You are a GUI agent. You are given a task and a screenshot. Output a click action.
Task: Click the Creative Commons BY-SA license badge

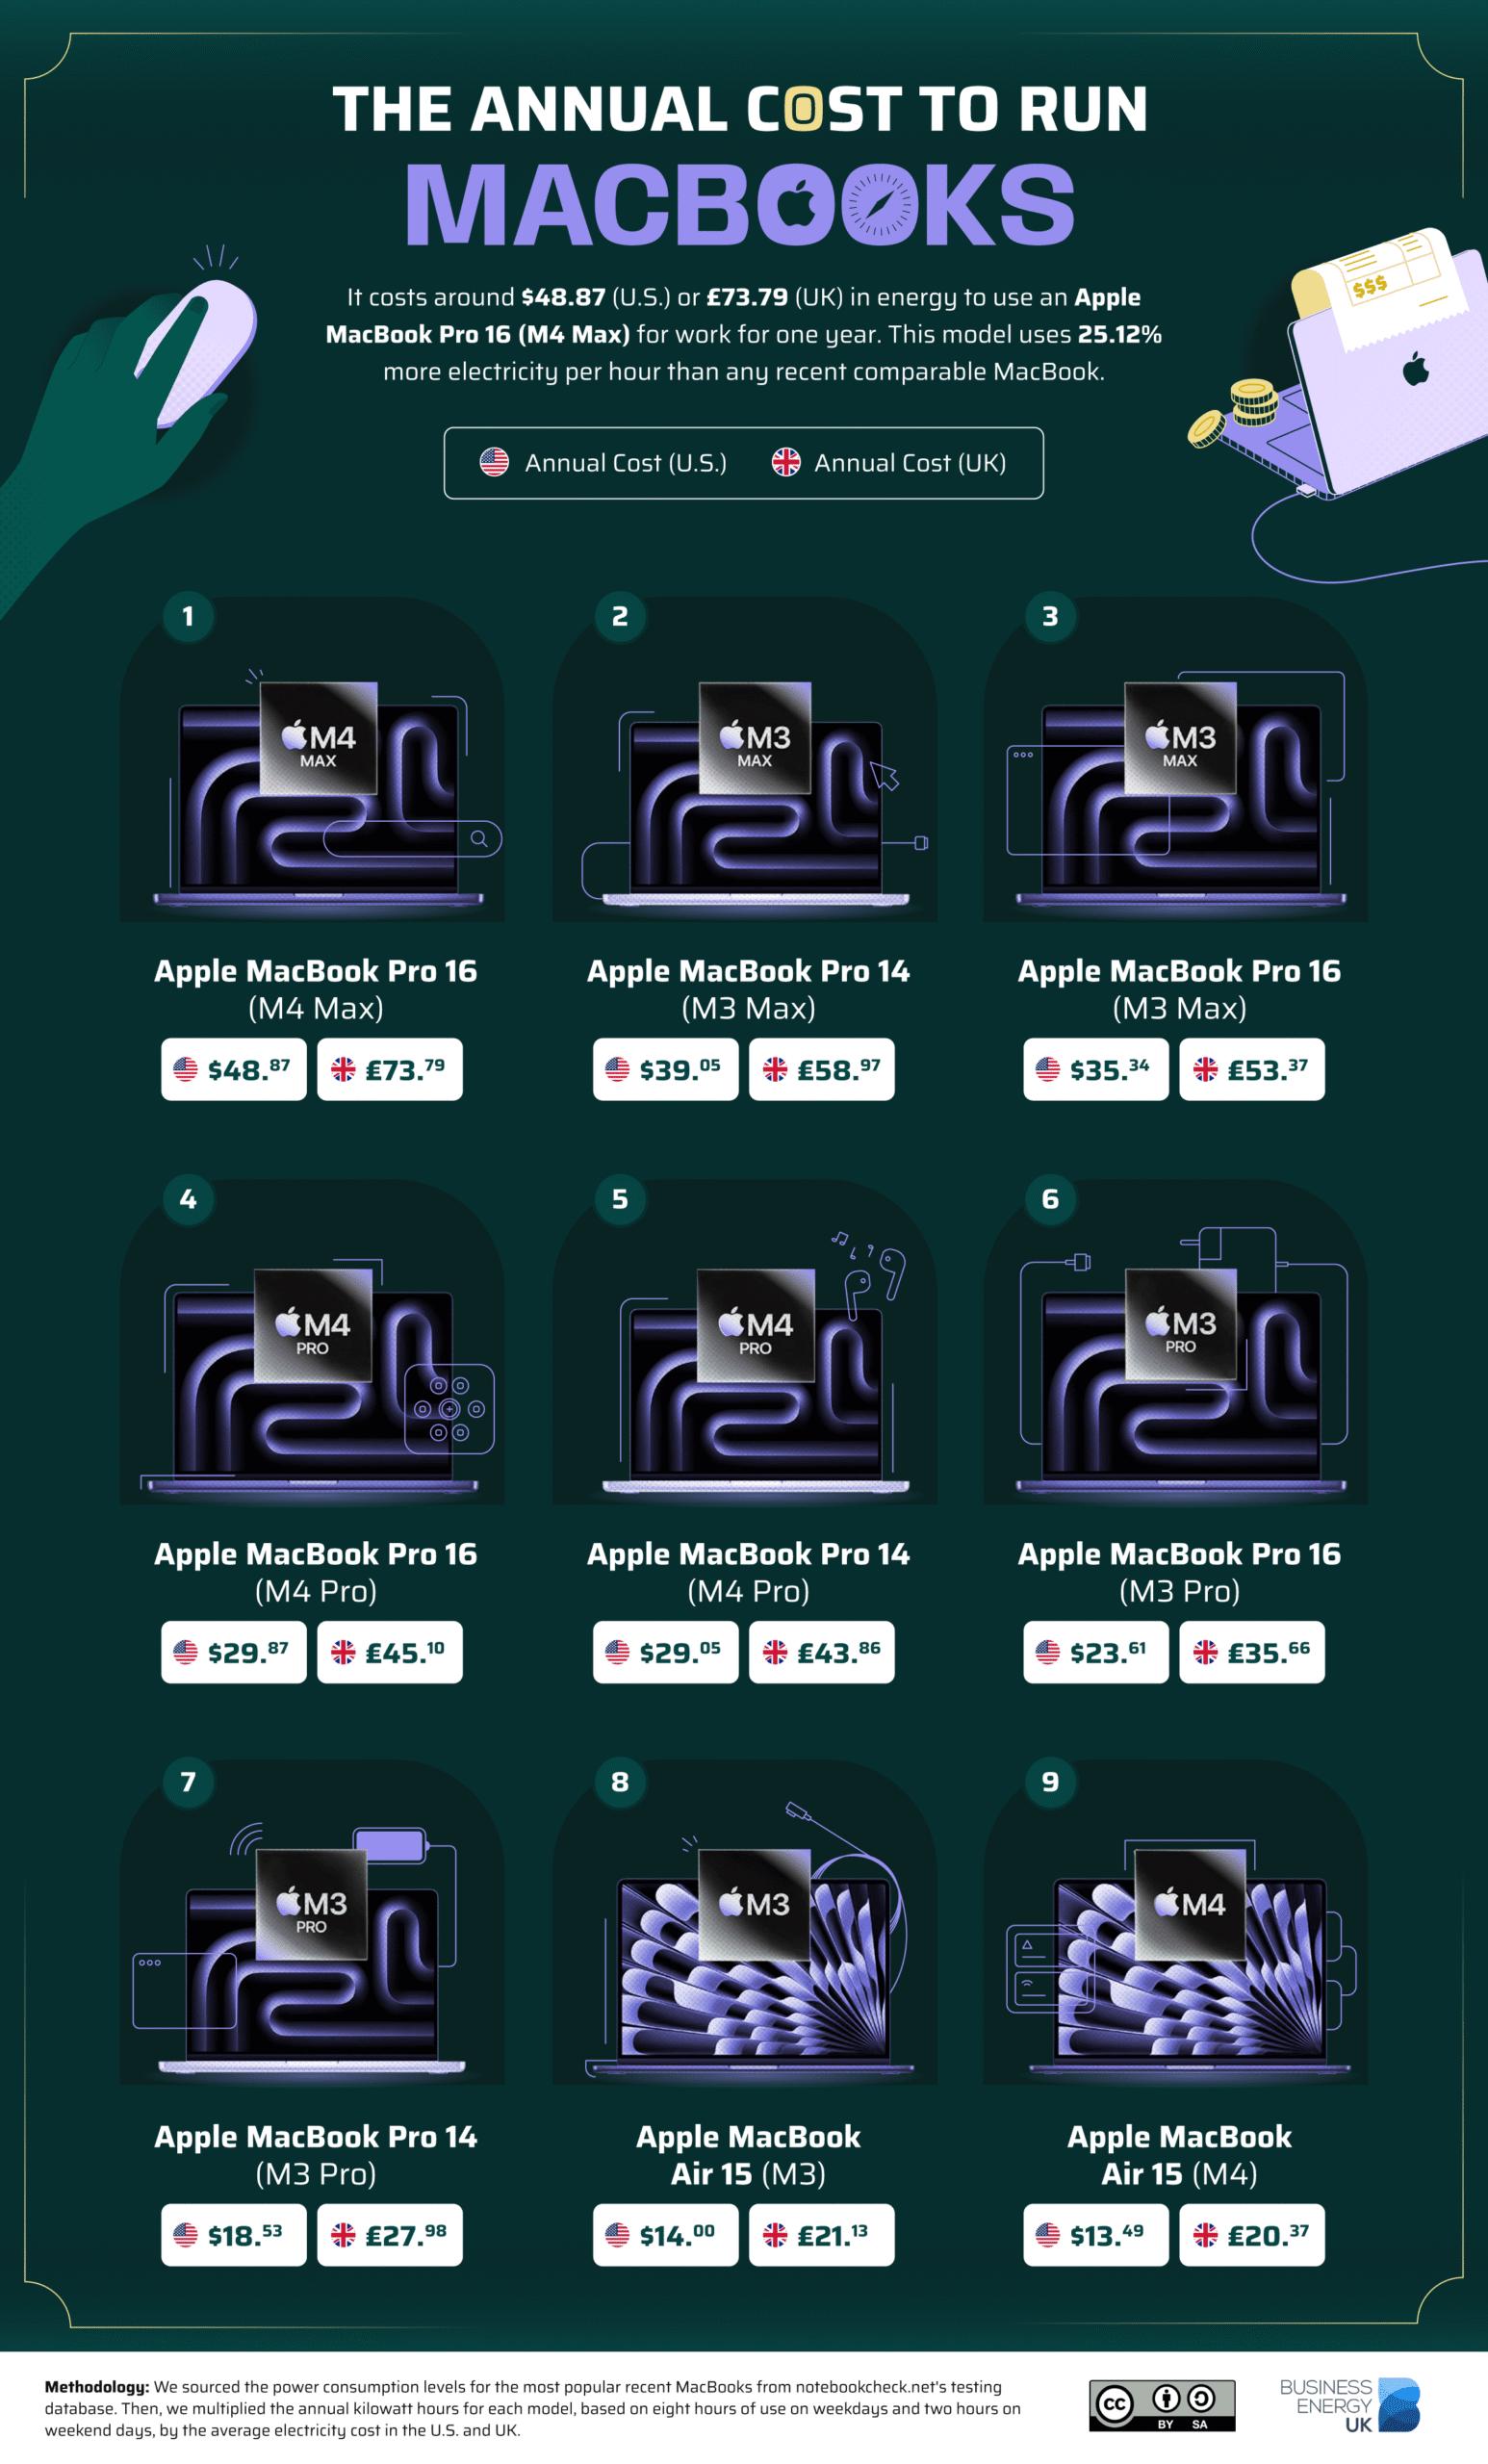[1162, 2405]
